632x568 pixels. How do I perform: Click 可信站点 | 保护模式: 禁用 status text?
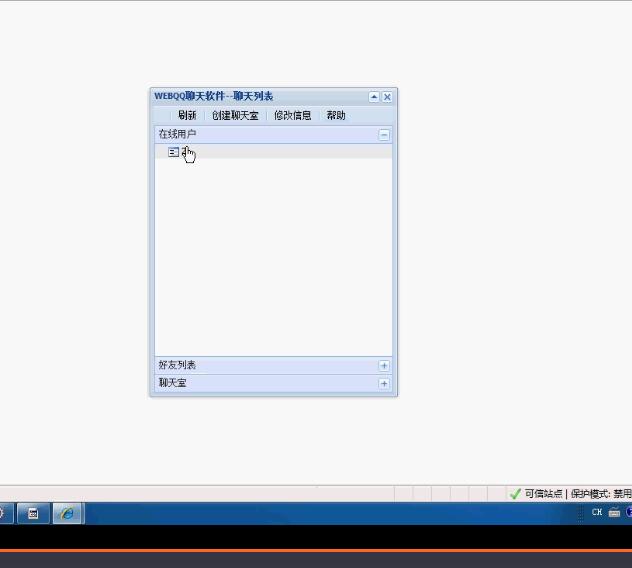point(578,494)
